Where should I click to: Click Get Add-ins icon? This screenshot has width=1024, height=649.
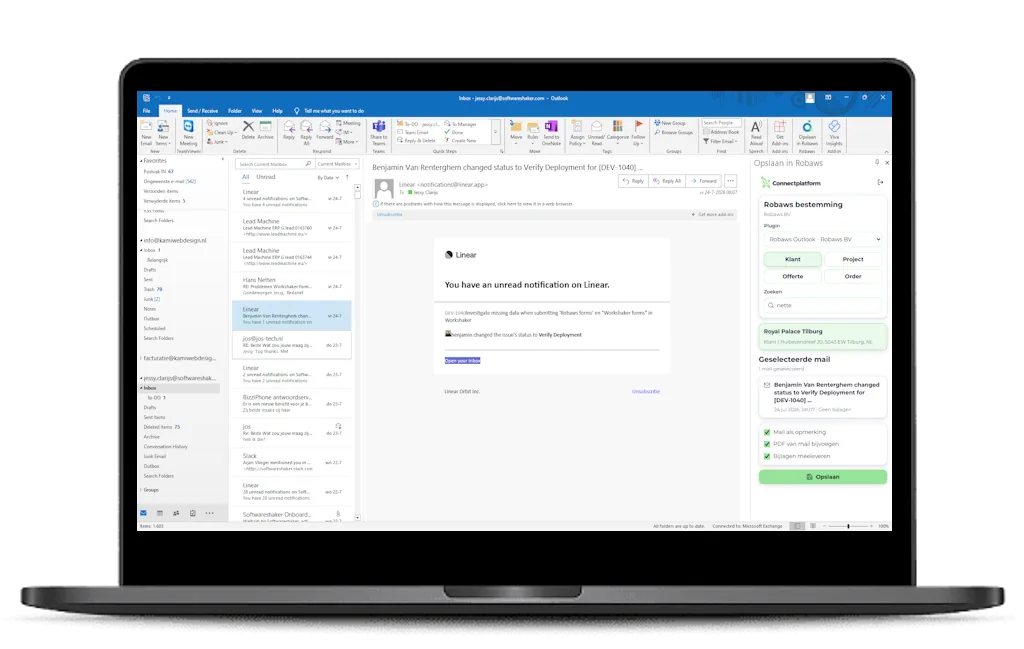(780, 132)
